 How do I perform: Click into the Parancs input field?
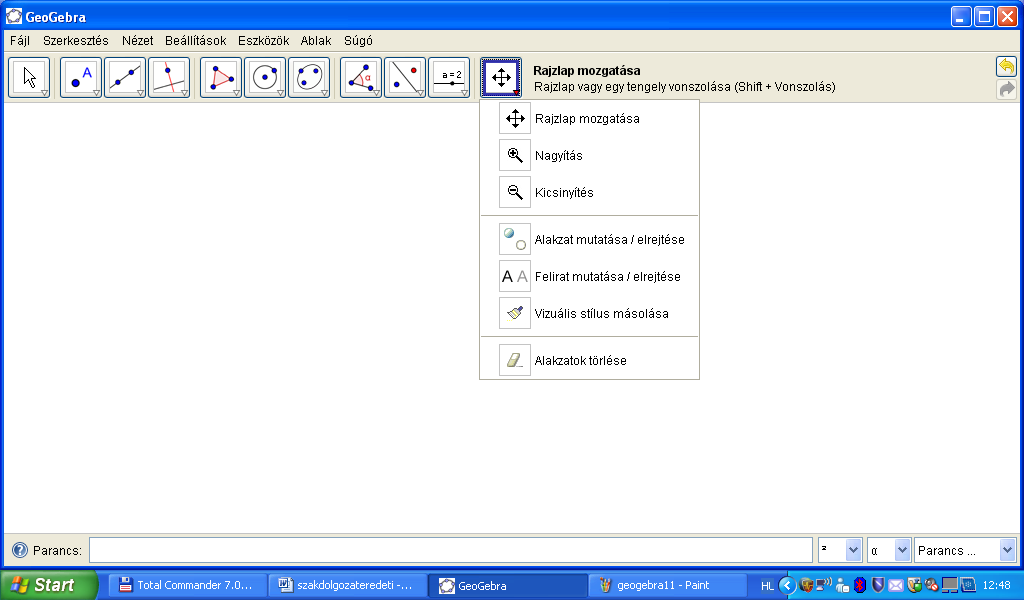click(x=451, y=550)
